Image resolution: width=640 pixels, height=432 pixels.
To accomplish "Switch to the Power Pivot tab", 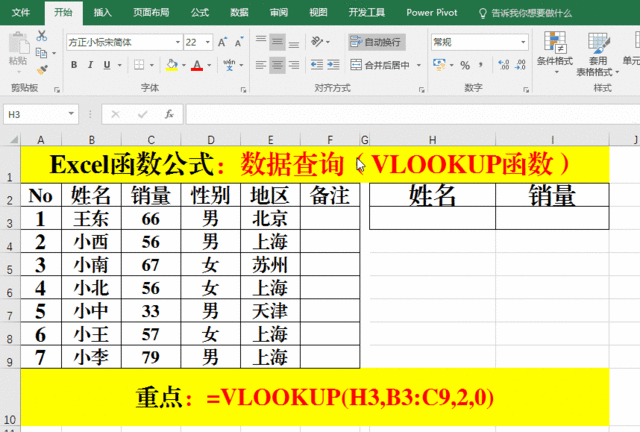I will point(432,12).
